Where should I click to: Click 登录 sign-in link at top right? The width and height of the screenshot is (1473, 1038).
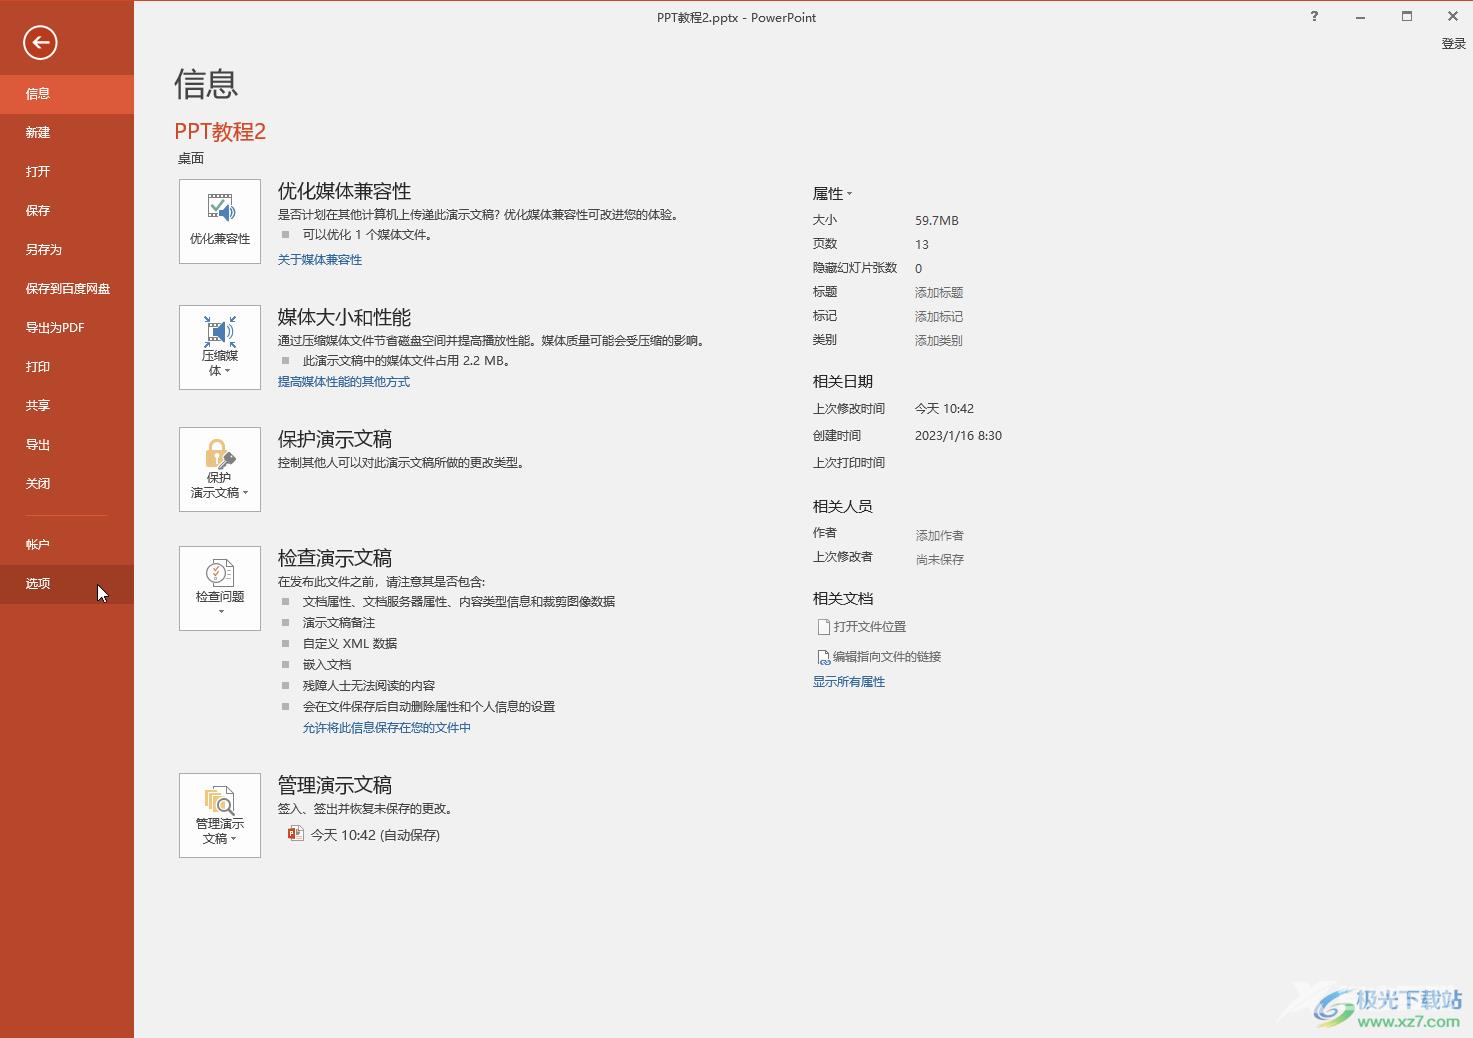pos(1453,44)
